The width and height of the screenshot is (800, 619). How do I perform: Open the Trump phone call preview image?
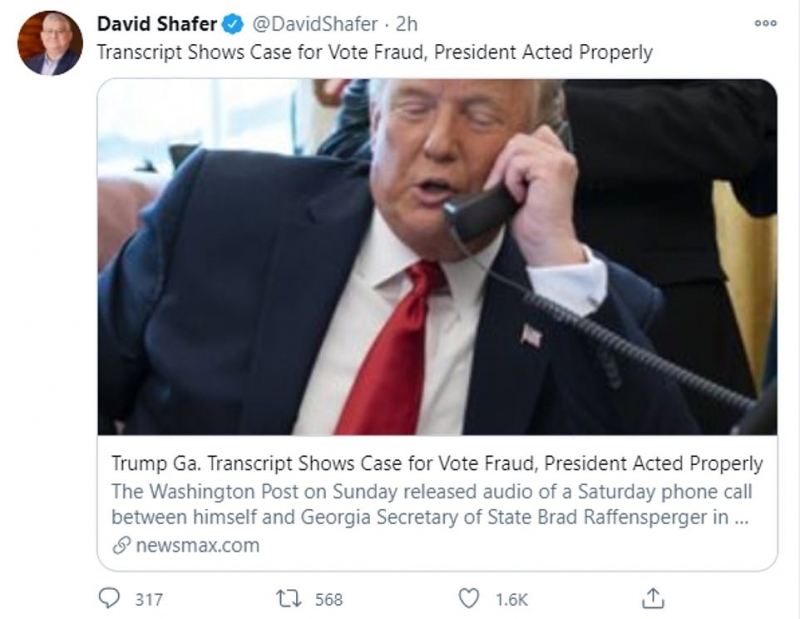[x=437, y=257]
